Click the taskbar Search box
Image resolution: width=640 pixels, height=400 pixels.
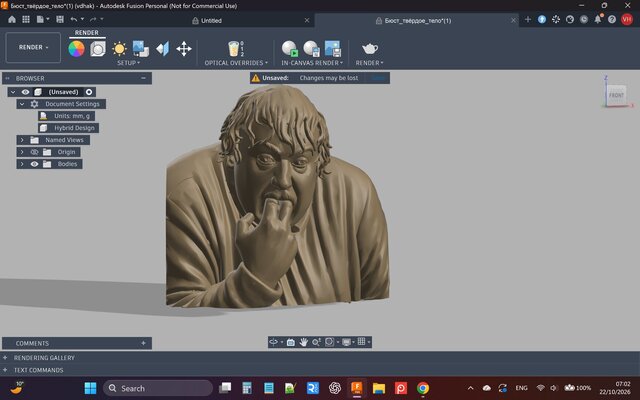click(158, 388)
